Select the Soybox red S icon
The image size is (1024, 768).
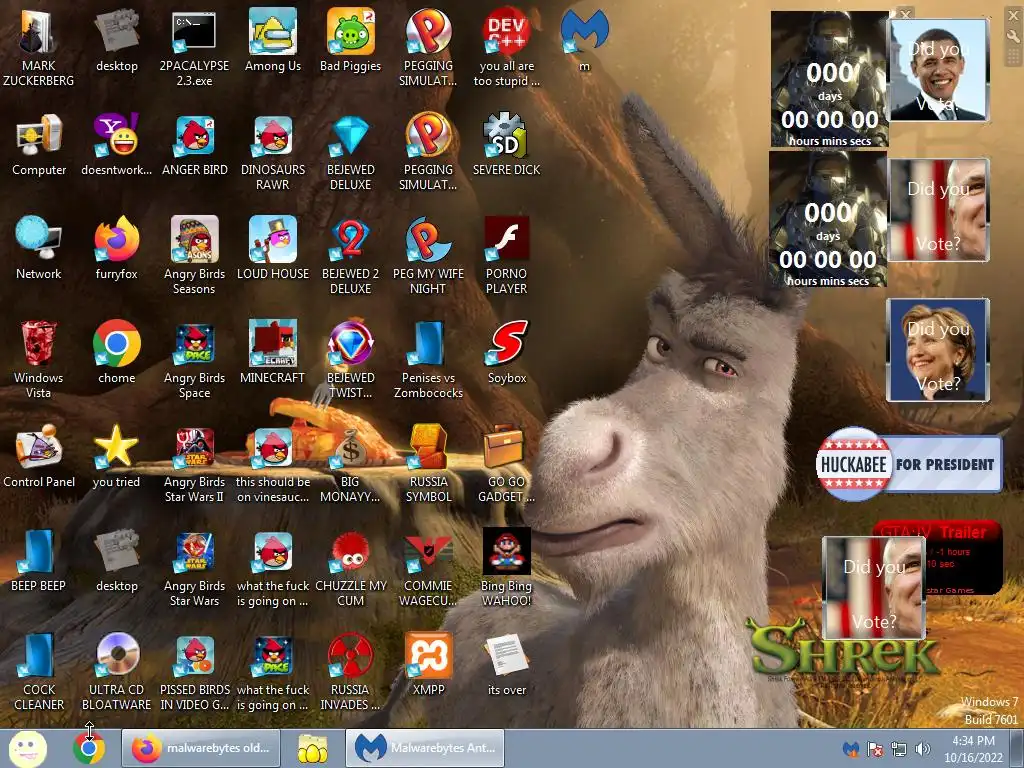(x=506, y=352)
